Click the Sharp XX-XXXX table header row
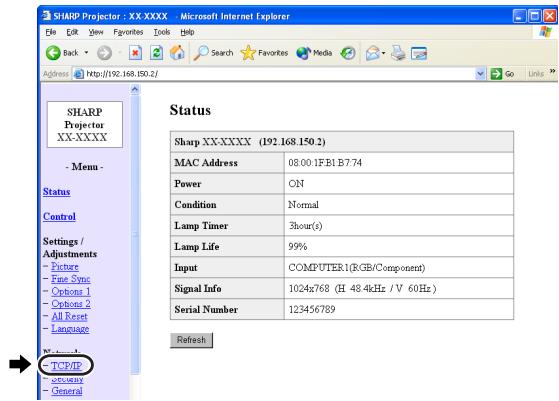This screenshot has height=401, width=559. coord(342,142)
